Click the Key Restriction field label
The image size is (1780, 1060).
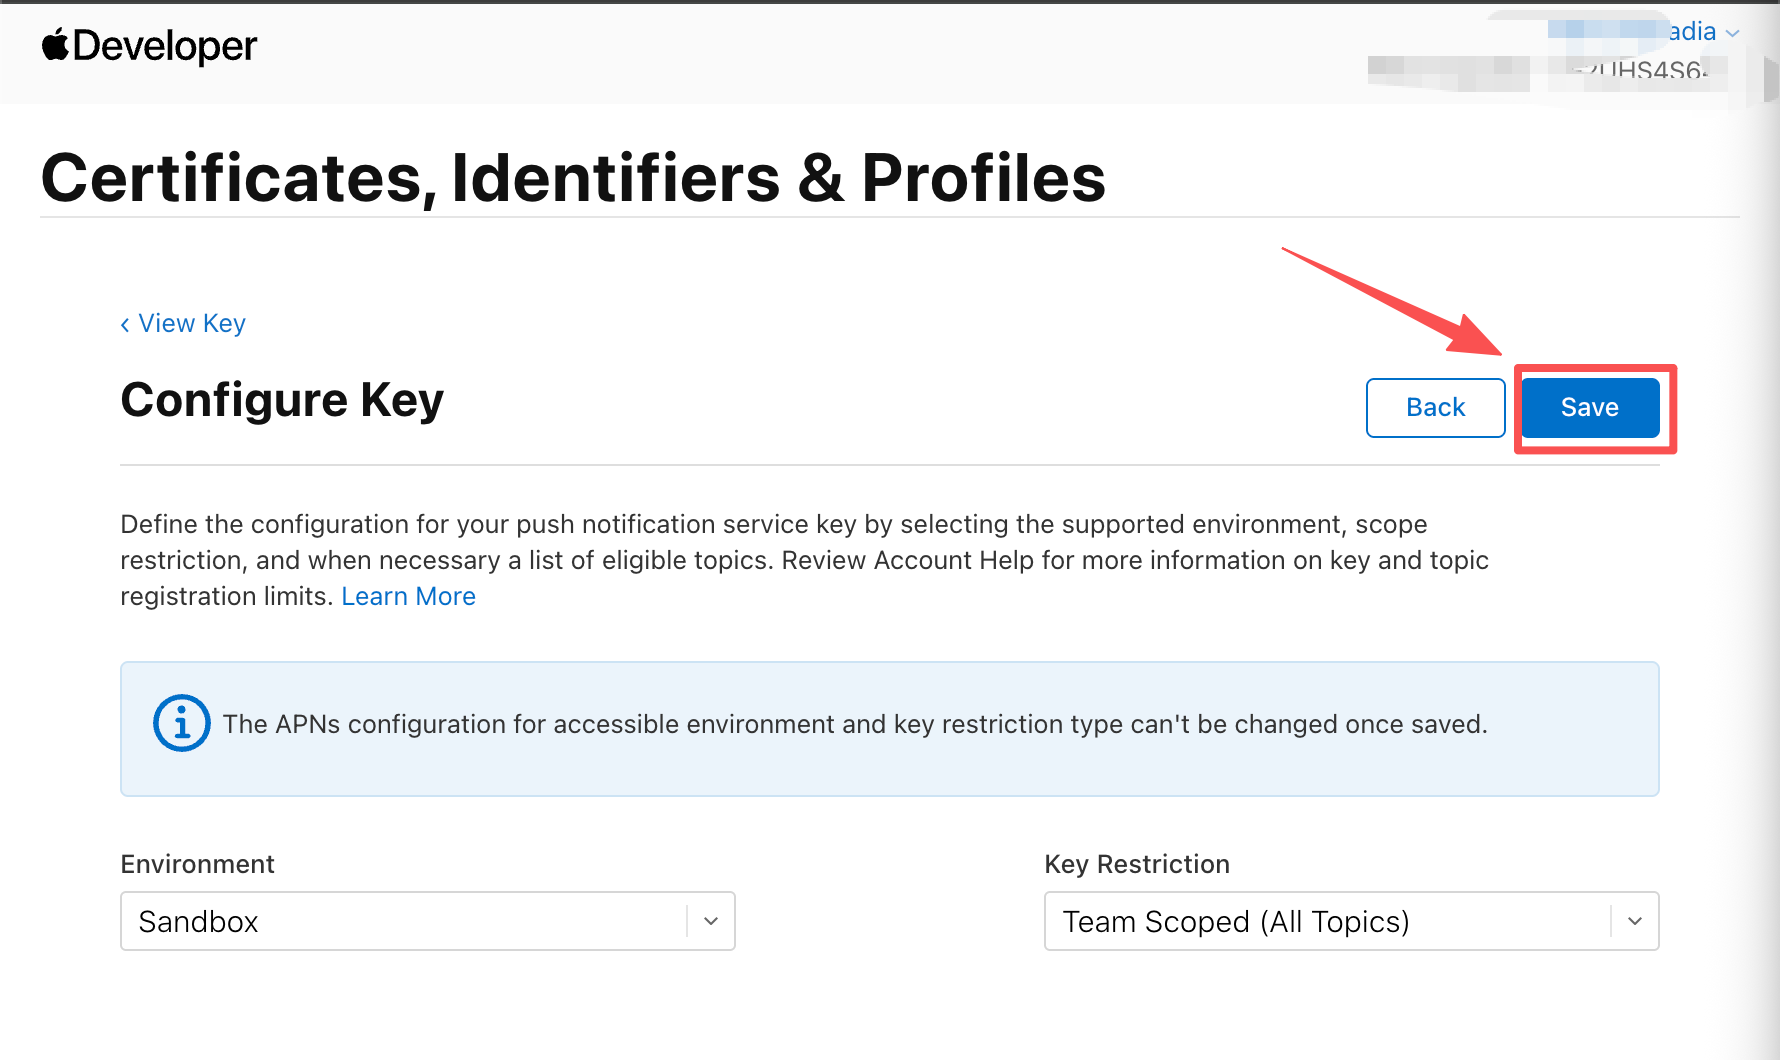tap(1137, 865)
